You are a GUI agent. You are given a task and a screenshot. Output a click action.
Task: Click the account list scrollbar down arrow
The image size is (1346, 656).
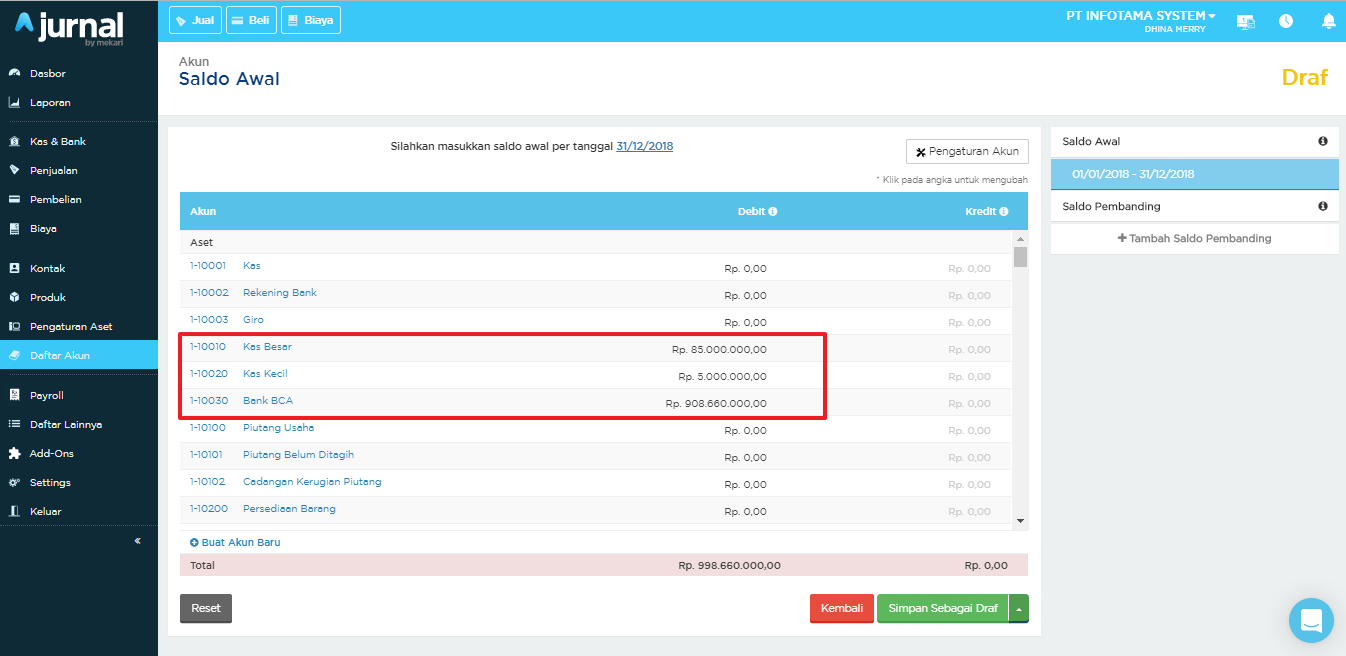(x=1020, y=521)
